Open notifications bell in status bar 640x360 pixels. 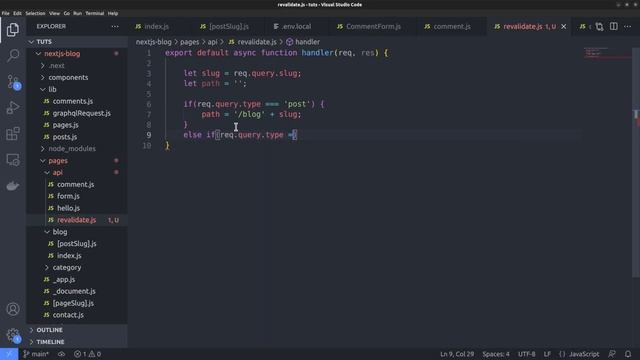[628, 354]
